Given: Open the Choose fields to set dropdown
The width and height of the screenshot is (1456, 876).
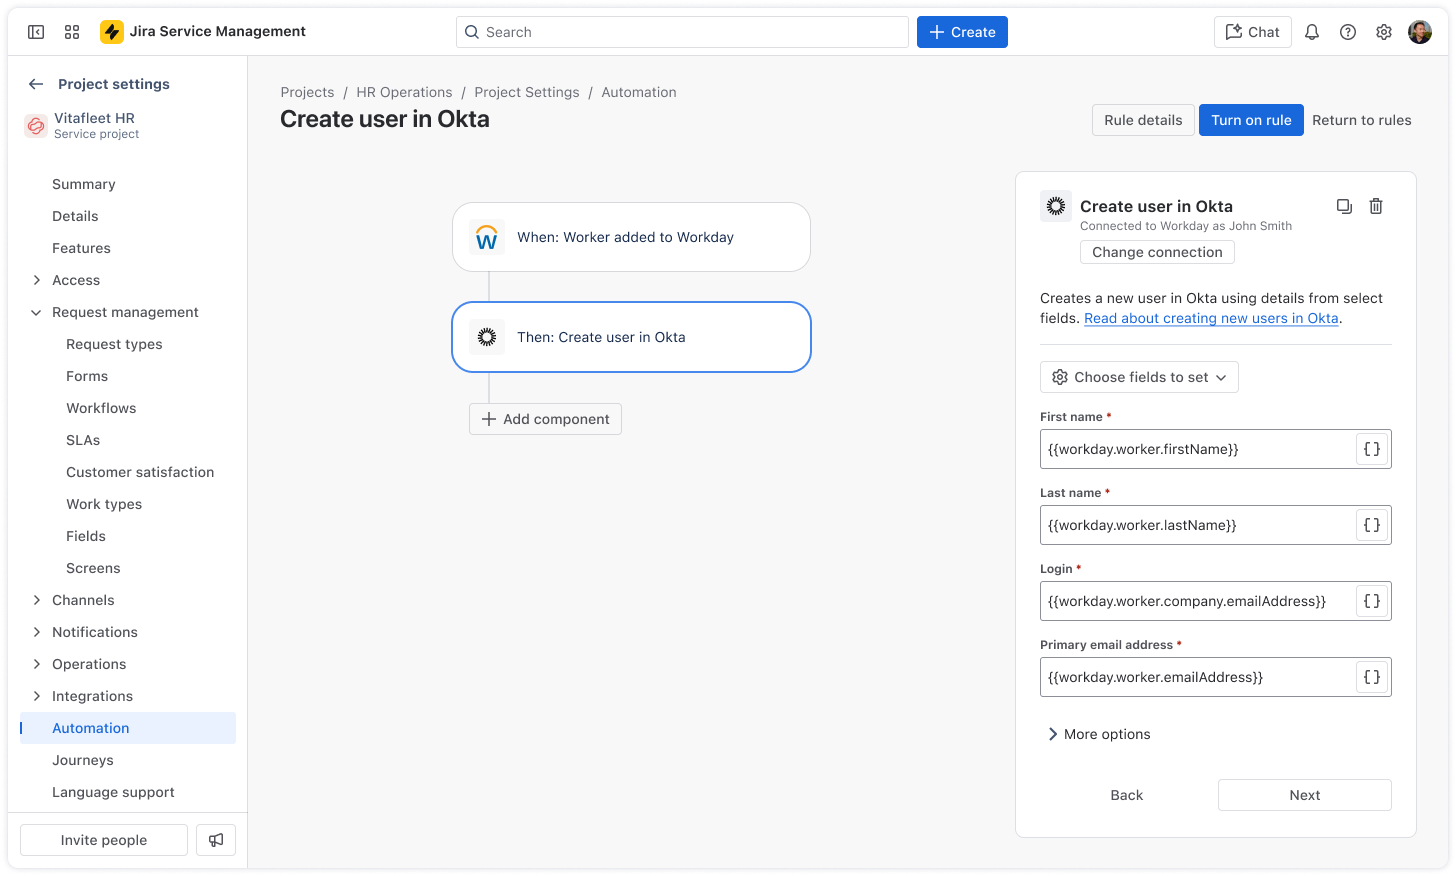Looking at the screenshot, I should 1139,377.
